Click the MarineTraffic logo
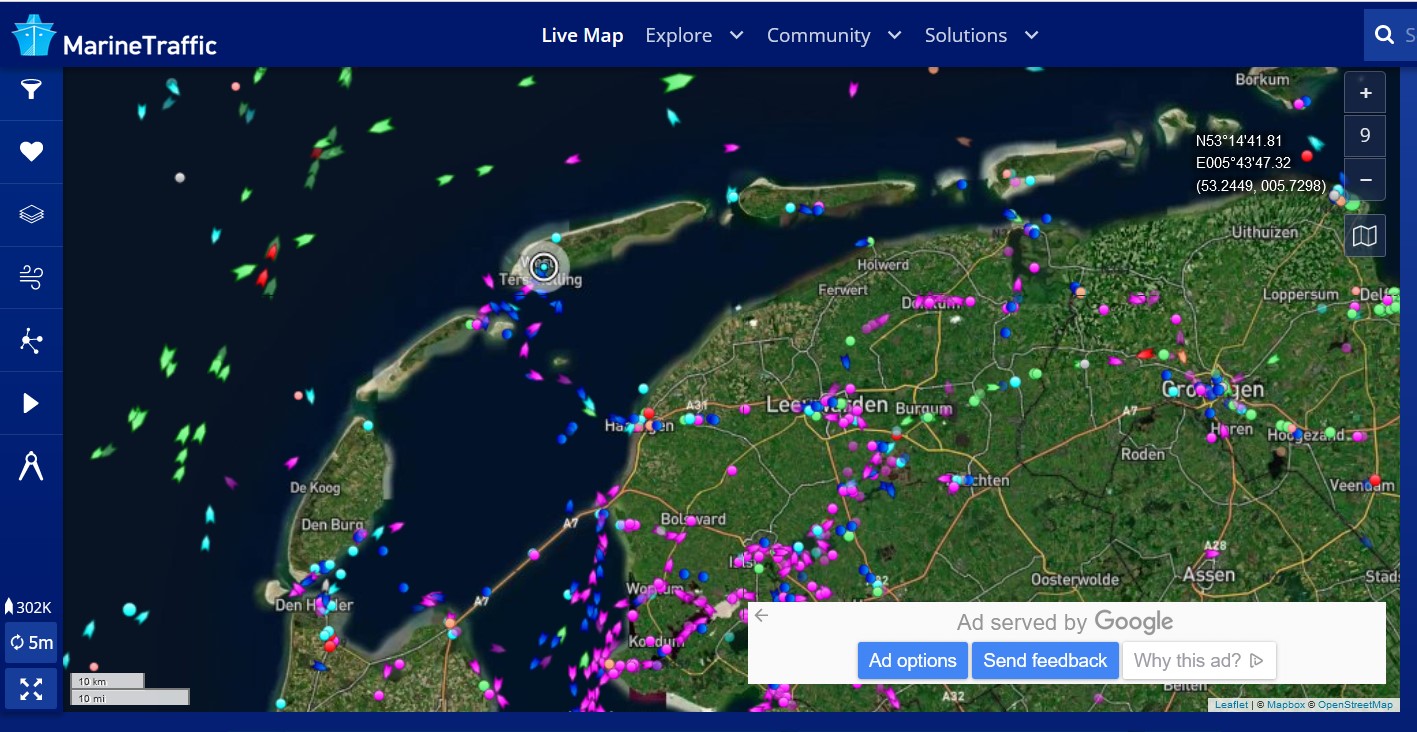1417x732 pixels. click(114, 36)
